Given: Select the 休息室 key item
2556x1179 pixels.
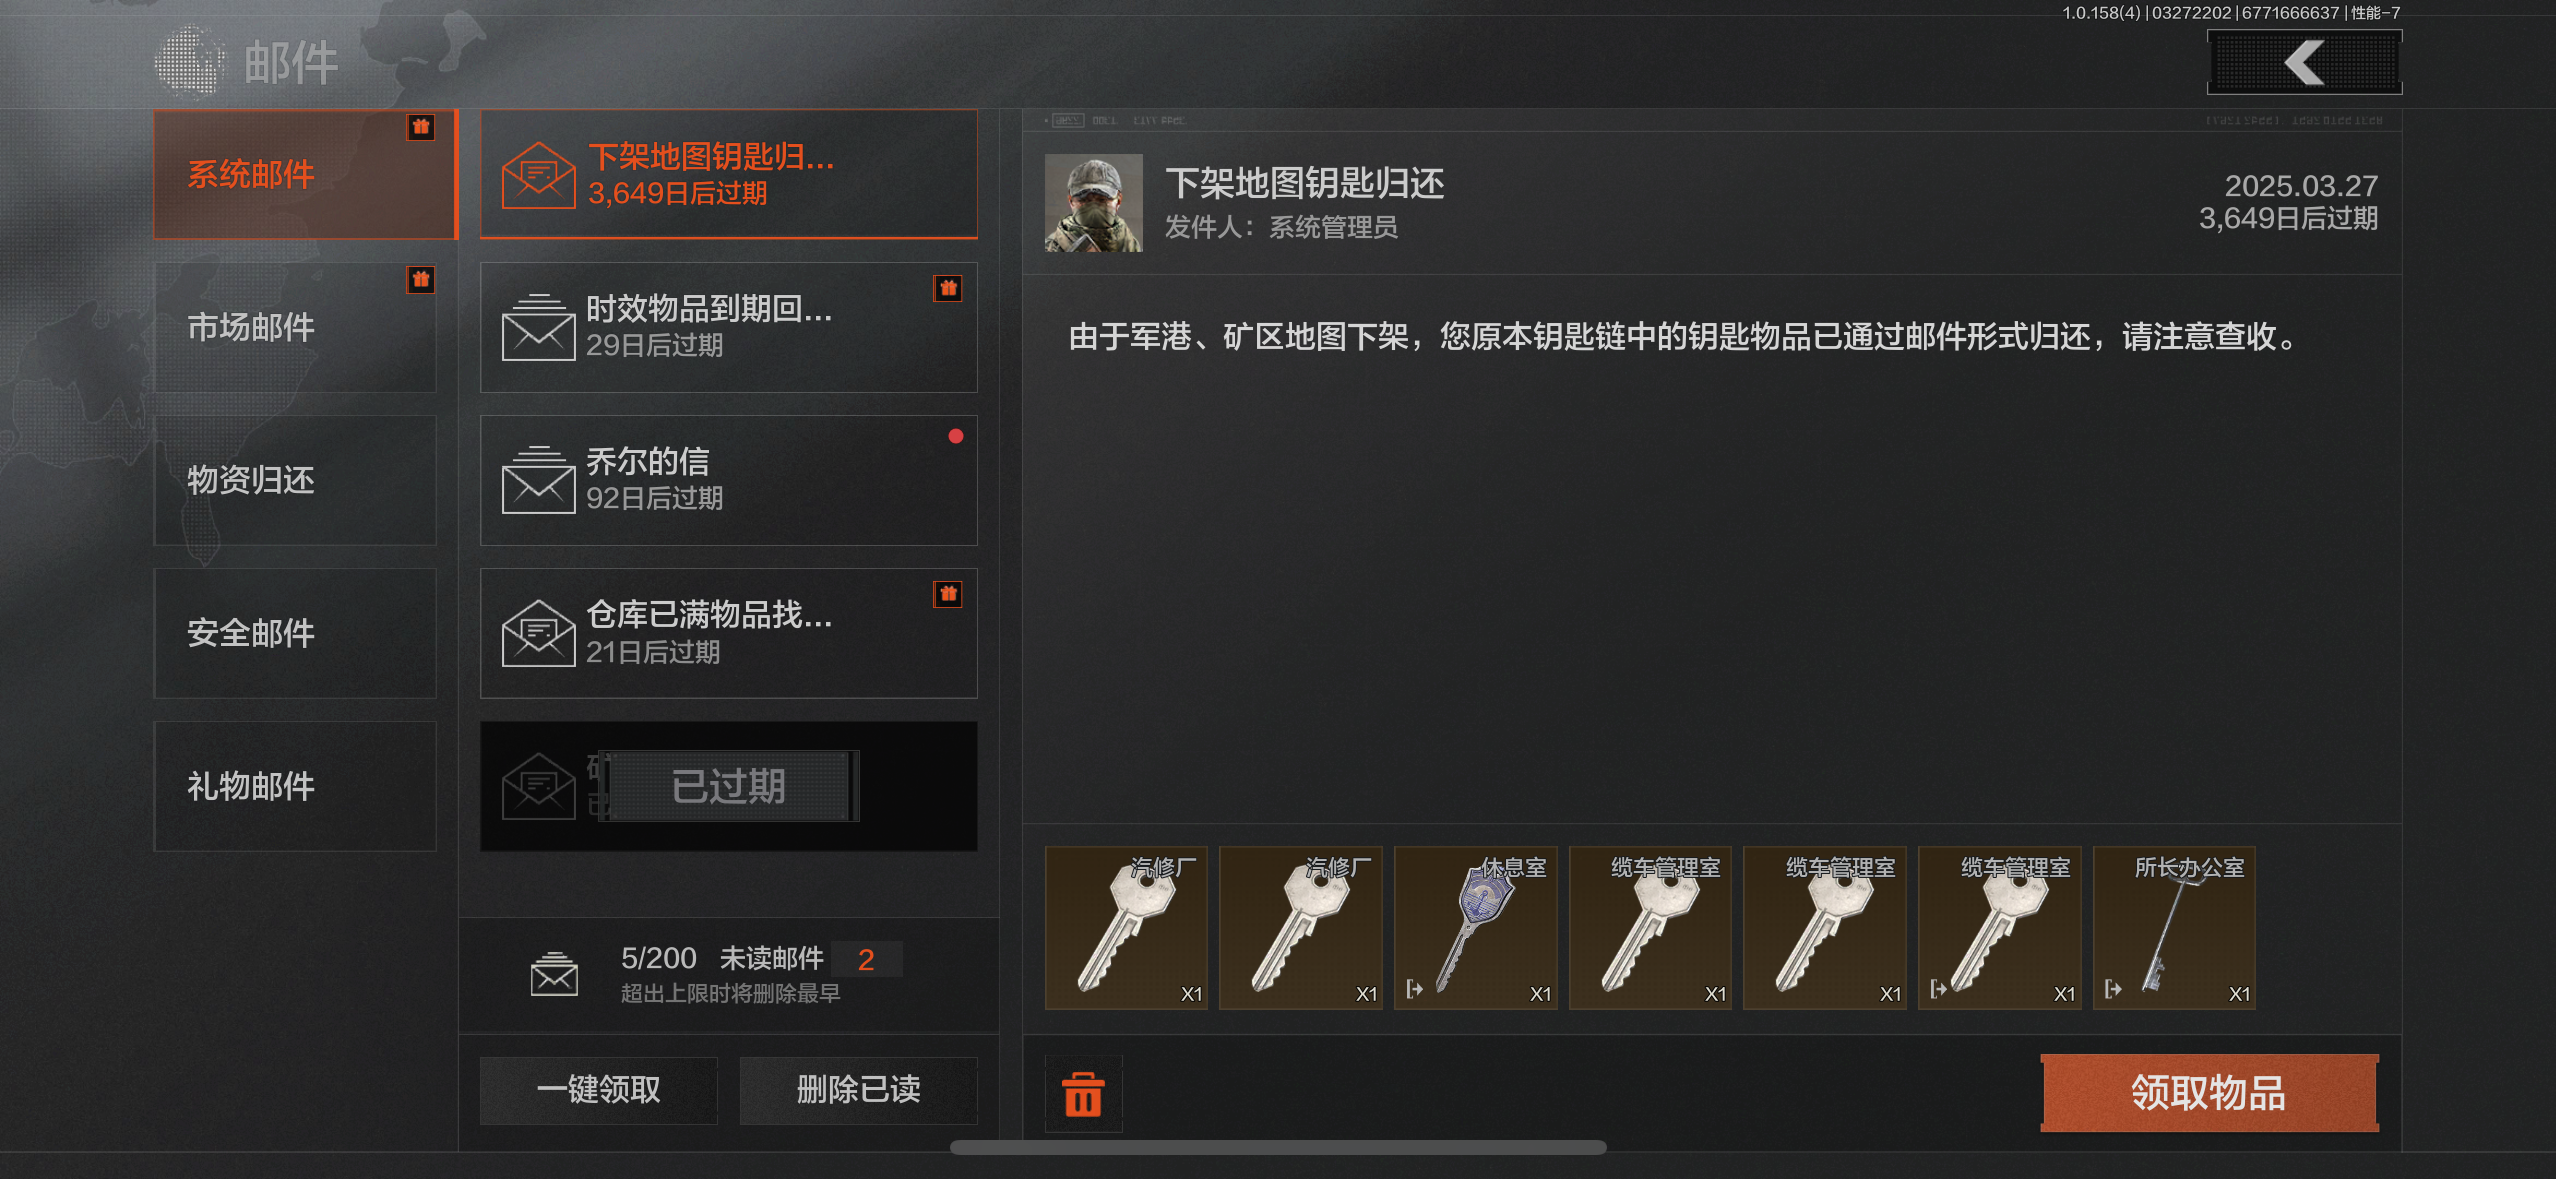Looking at the screenshot, I should coord(1476,928).
